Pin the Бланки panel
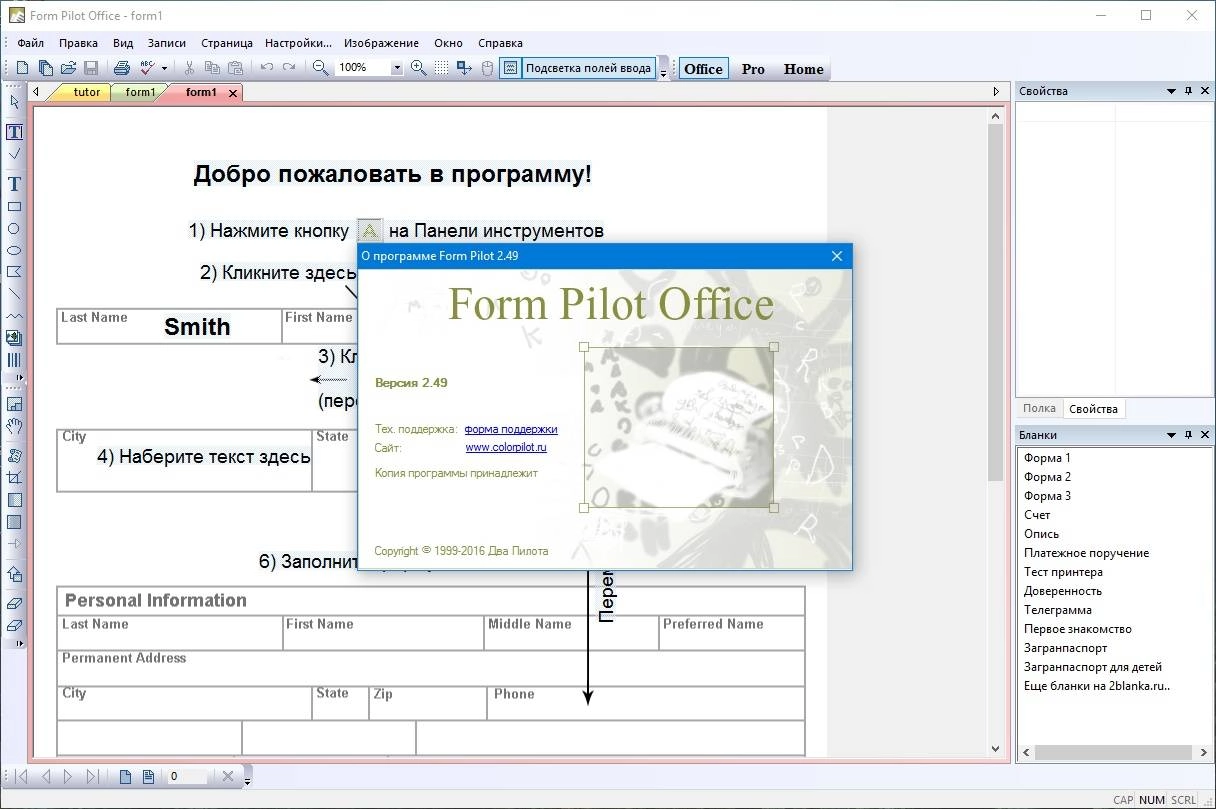Image resolution: width=1216 pixels, height=809 pixels. pos(1188,435)
